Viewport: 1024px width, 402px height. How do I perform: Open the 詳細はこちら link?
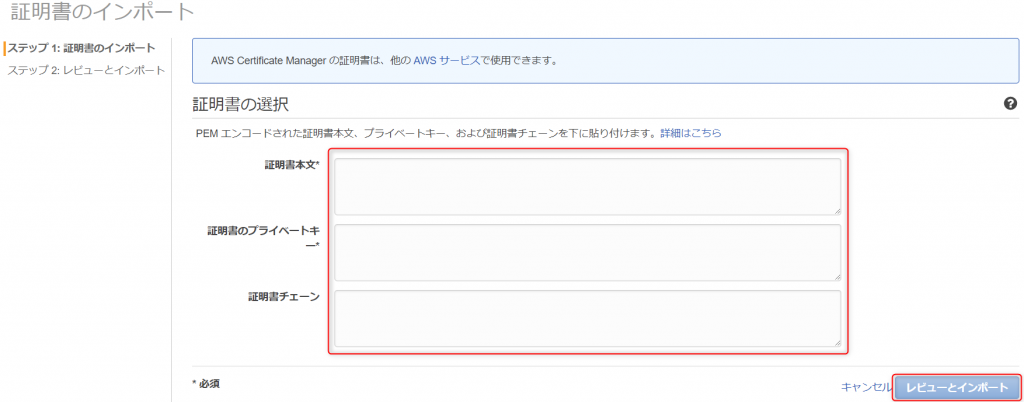click(691, 132)
